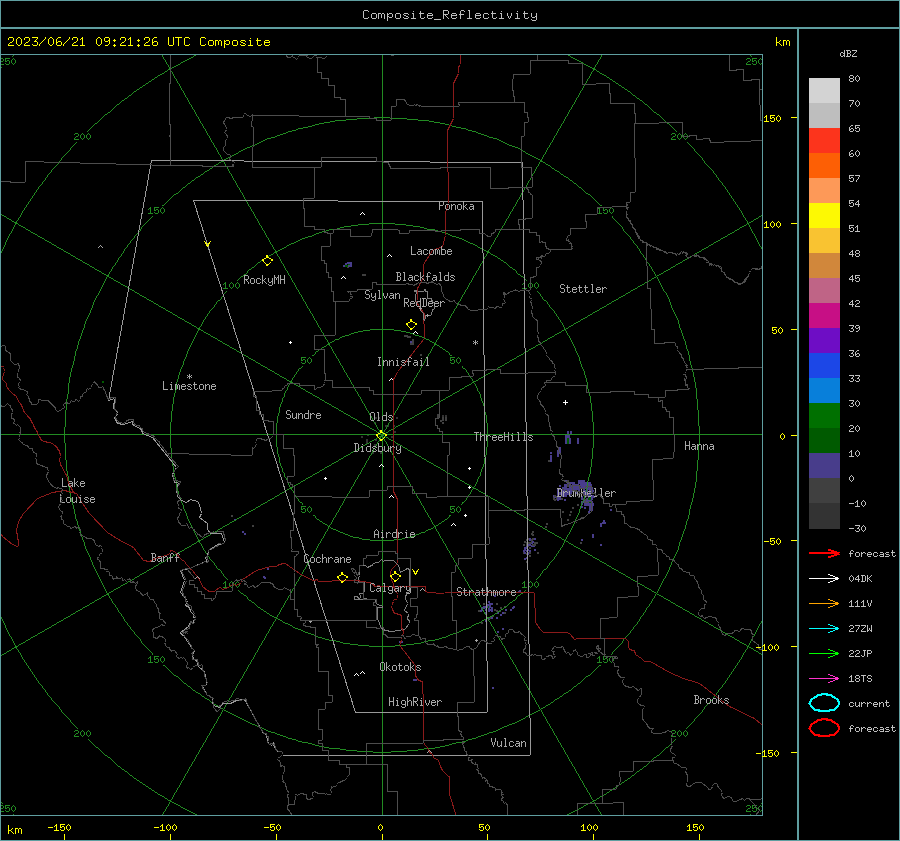Click the yellow diamond marker above Innisfail
The image size is (900, 841).
coord(411,325)
